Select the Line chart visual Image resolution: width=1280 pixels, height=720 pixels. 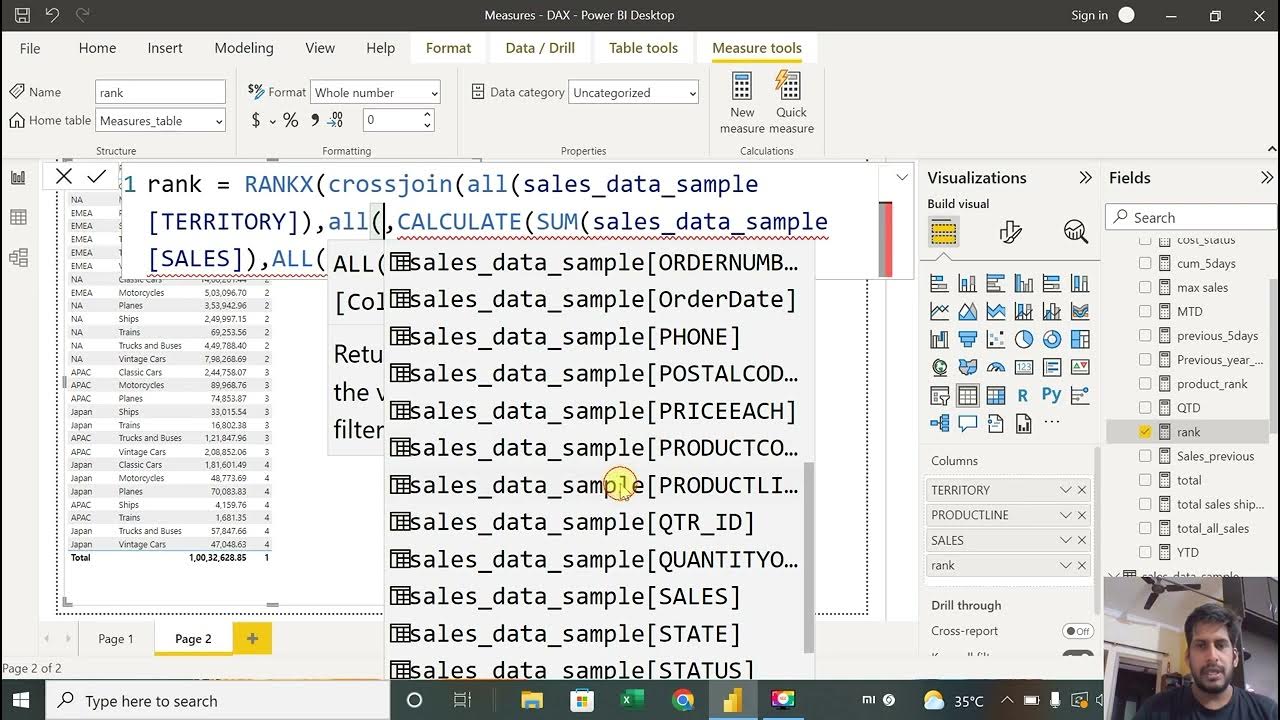[x=939, y=311]
